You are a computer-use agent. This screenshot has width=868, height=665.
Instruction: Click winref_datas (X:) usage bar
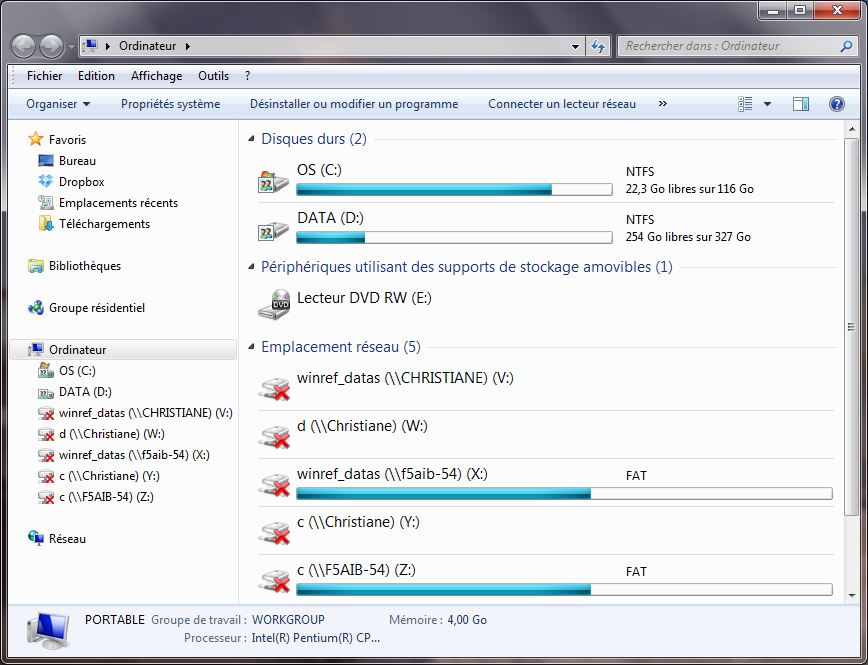(564, 493)
